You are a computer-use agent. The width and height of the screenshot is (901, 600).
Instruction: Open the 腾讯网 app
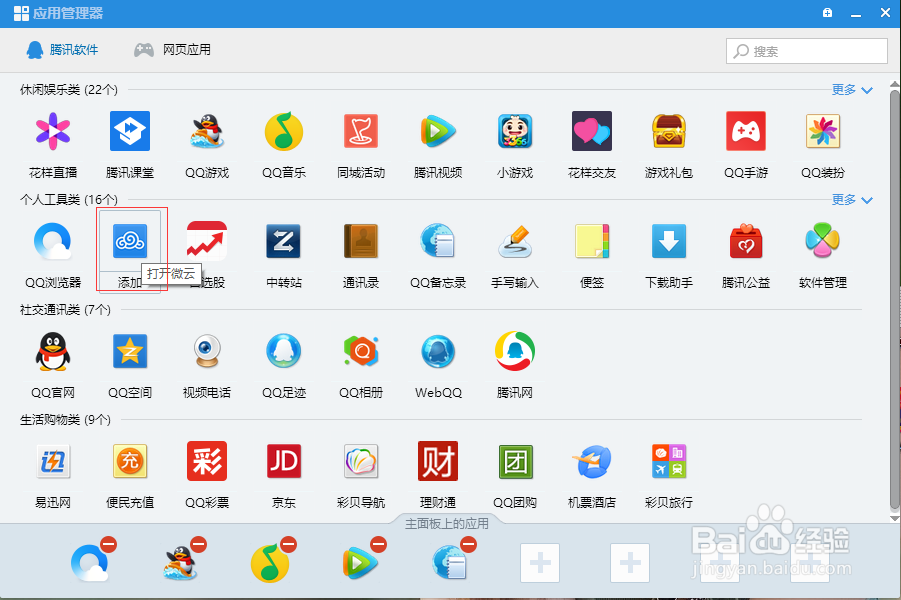(x=515, y=351)
